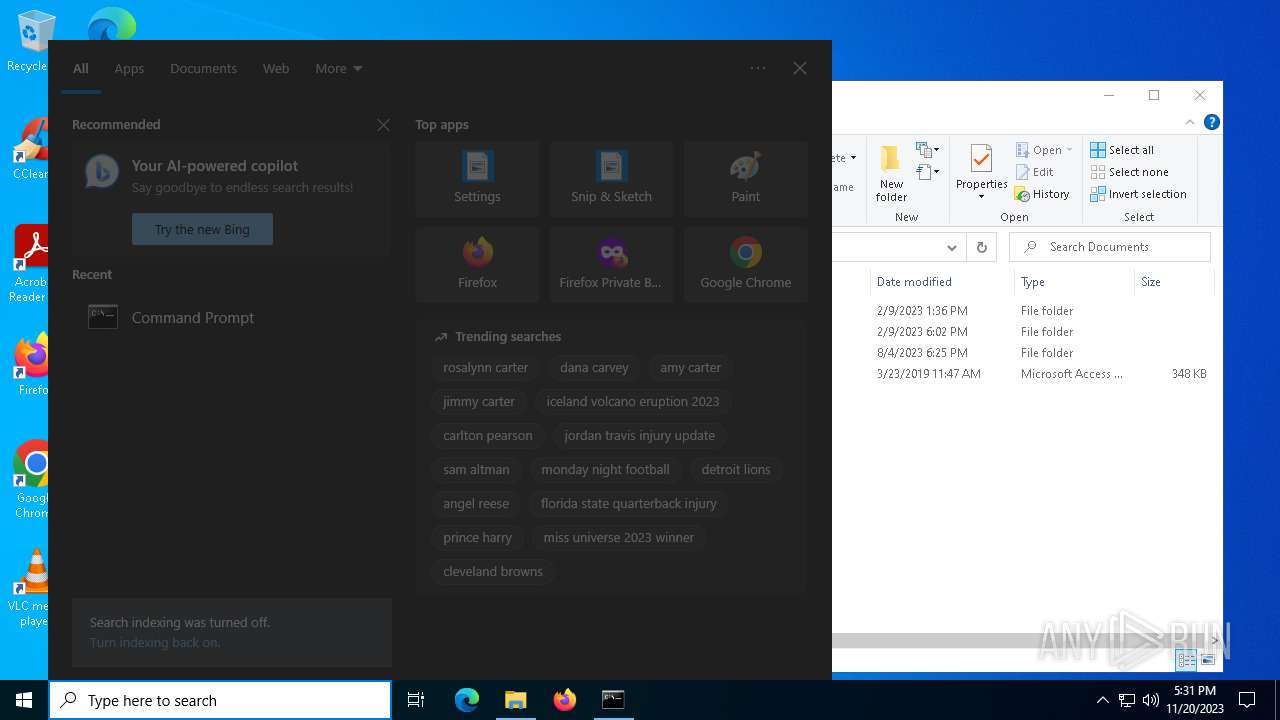Click Invert selection in Explorer ribbon
This screenshot has height=720, width=1280.
tap(1138, 194)
